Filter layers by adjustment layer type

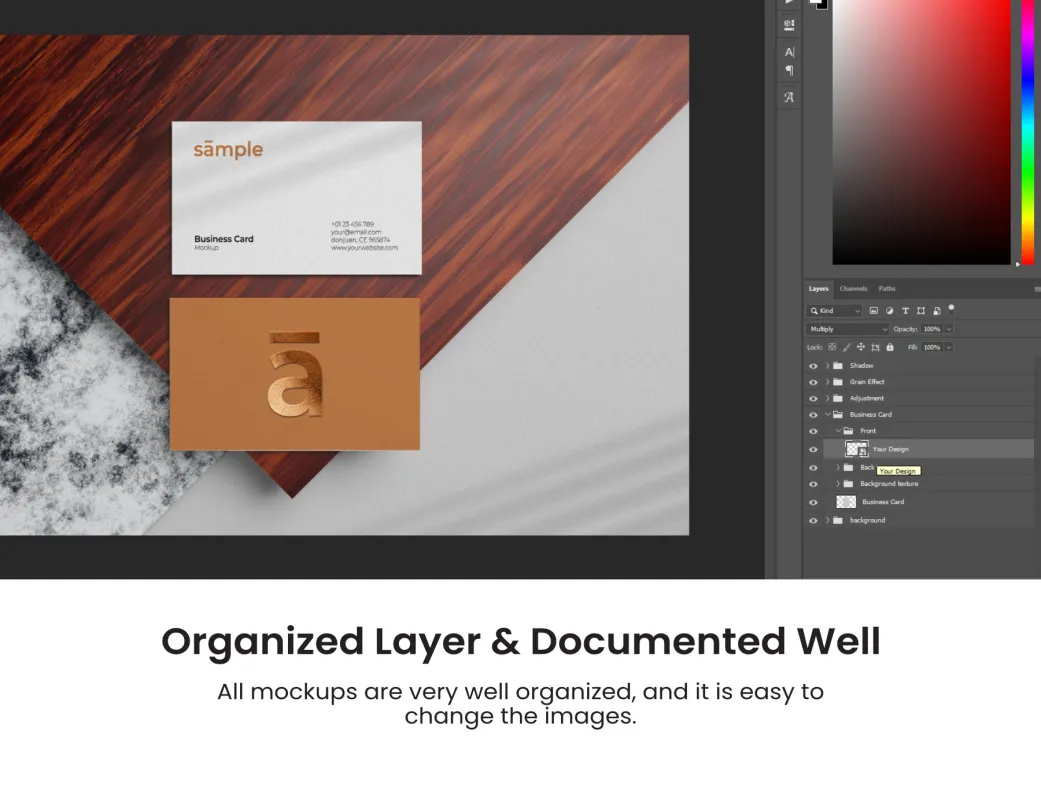(889, 311)
